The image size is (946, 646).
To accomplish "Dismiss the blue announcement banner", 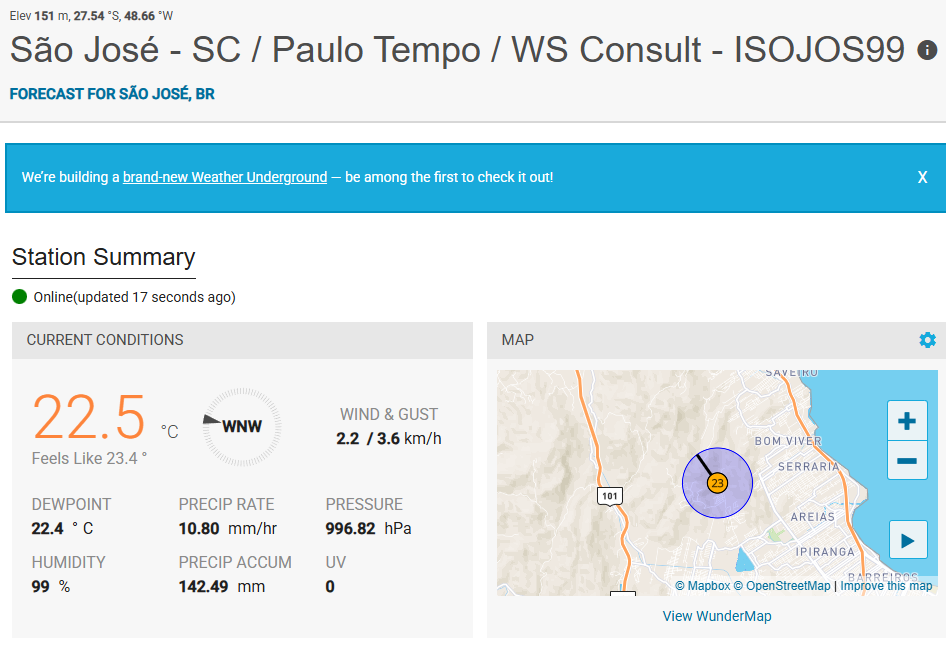I will pyautogui.click(x=922, y=177).
